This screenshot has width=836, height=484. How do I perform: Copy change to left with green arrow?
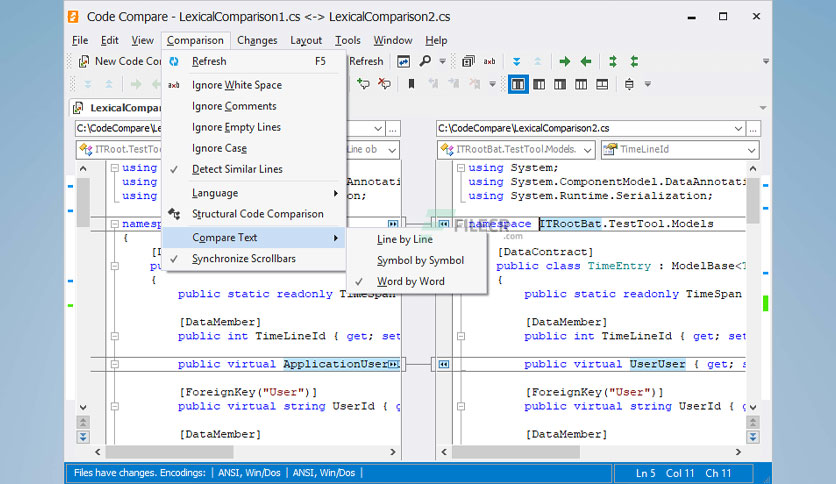pyautogui.click(x=586, y=62)
